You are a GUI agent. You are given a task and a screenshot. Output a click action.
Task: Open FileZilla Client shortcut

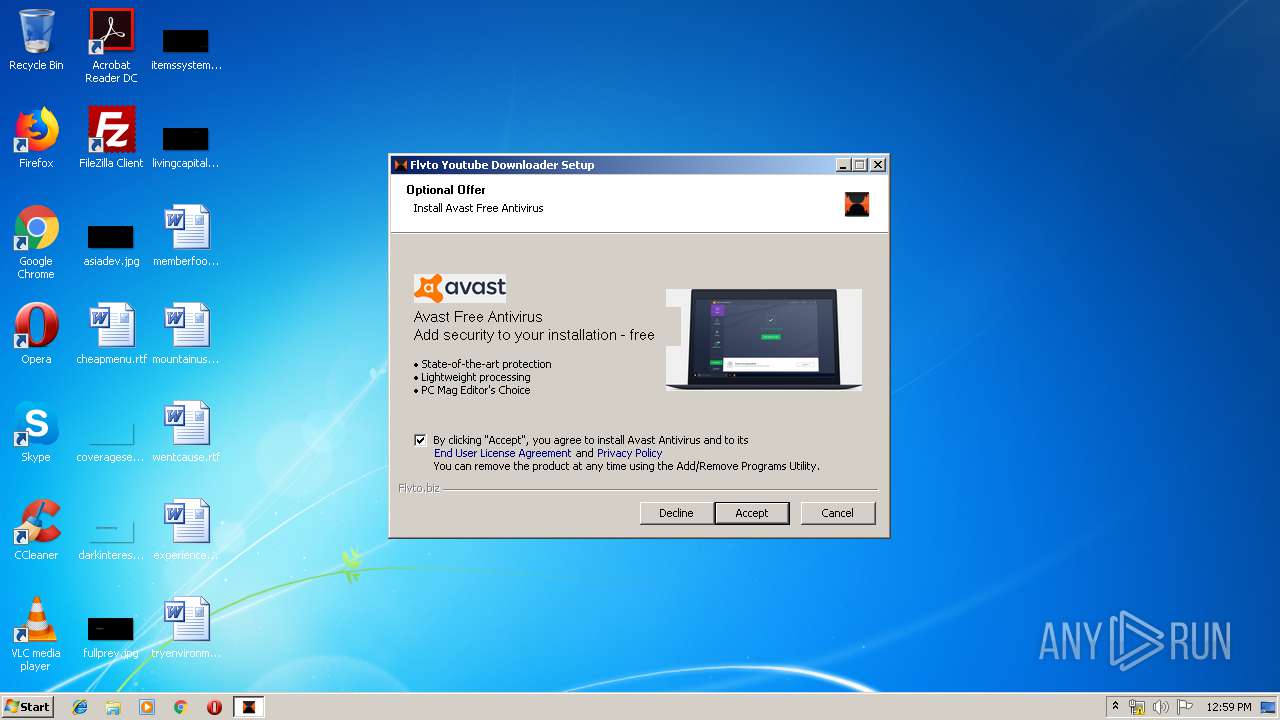[111, 138]
